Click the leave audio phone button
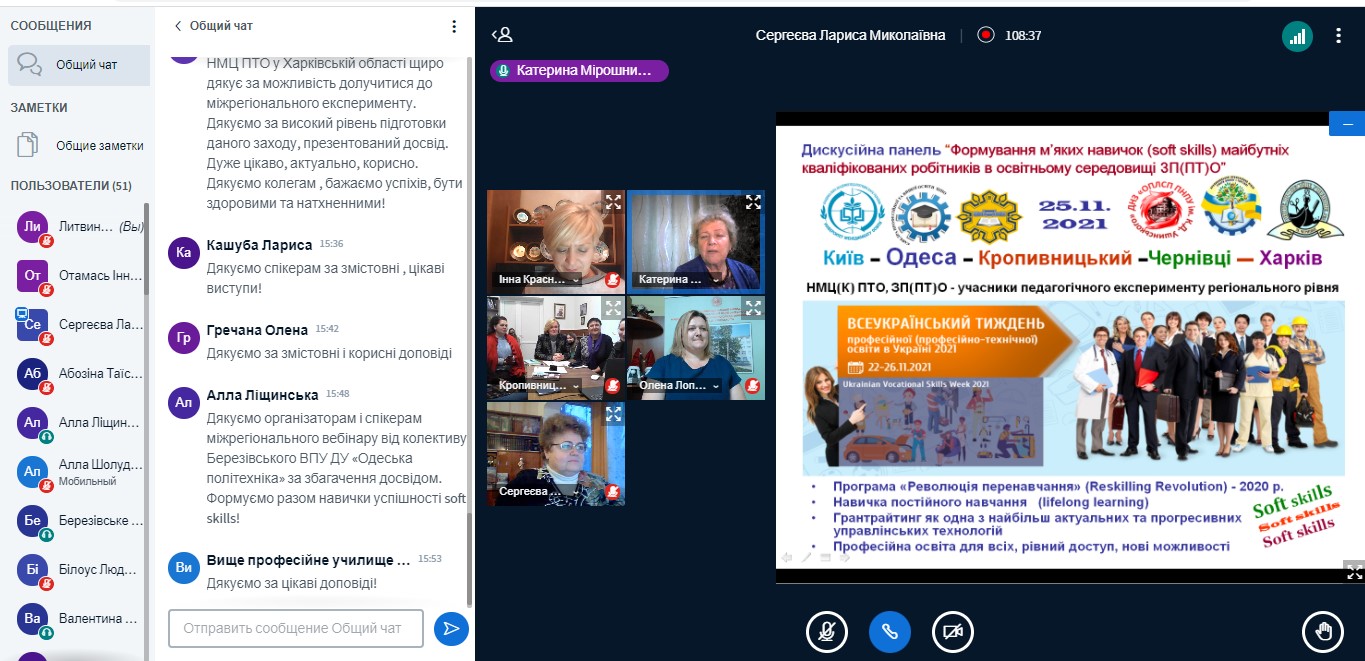Image resolution: width=1365 pixels, height=661 pixels. 889,631
